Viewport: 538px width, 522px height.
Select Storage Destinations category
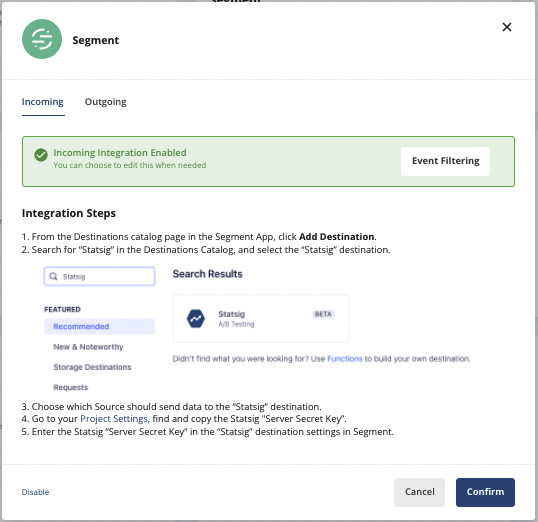(92, 367)
